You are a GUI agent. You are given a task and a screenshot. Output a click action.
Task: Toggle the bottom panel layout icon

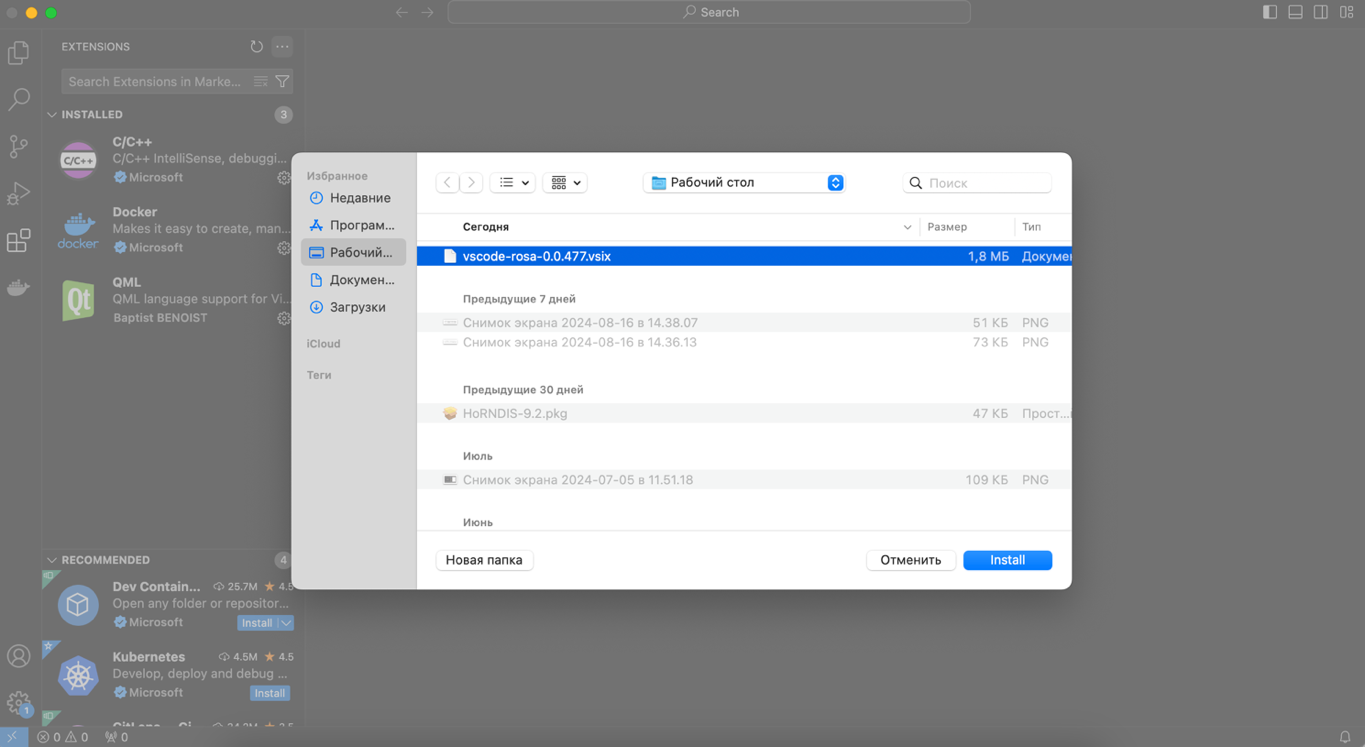pos(1295,12)
